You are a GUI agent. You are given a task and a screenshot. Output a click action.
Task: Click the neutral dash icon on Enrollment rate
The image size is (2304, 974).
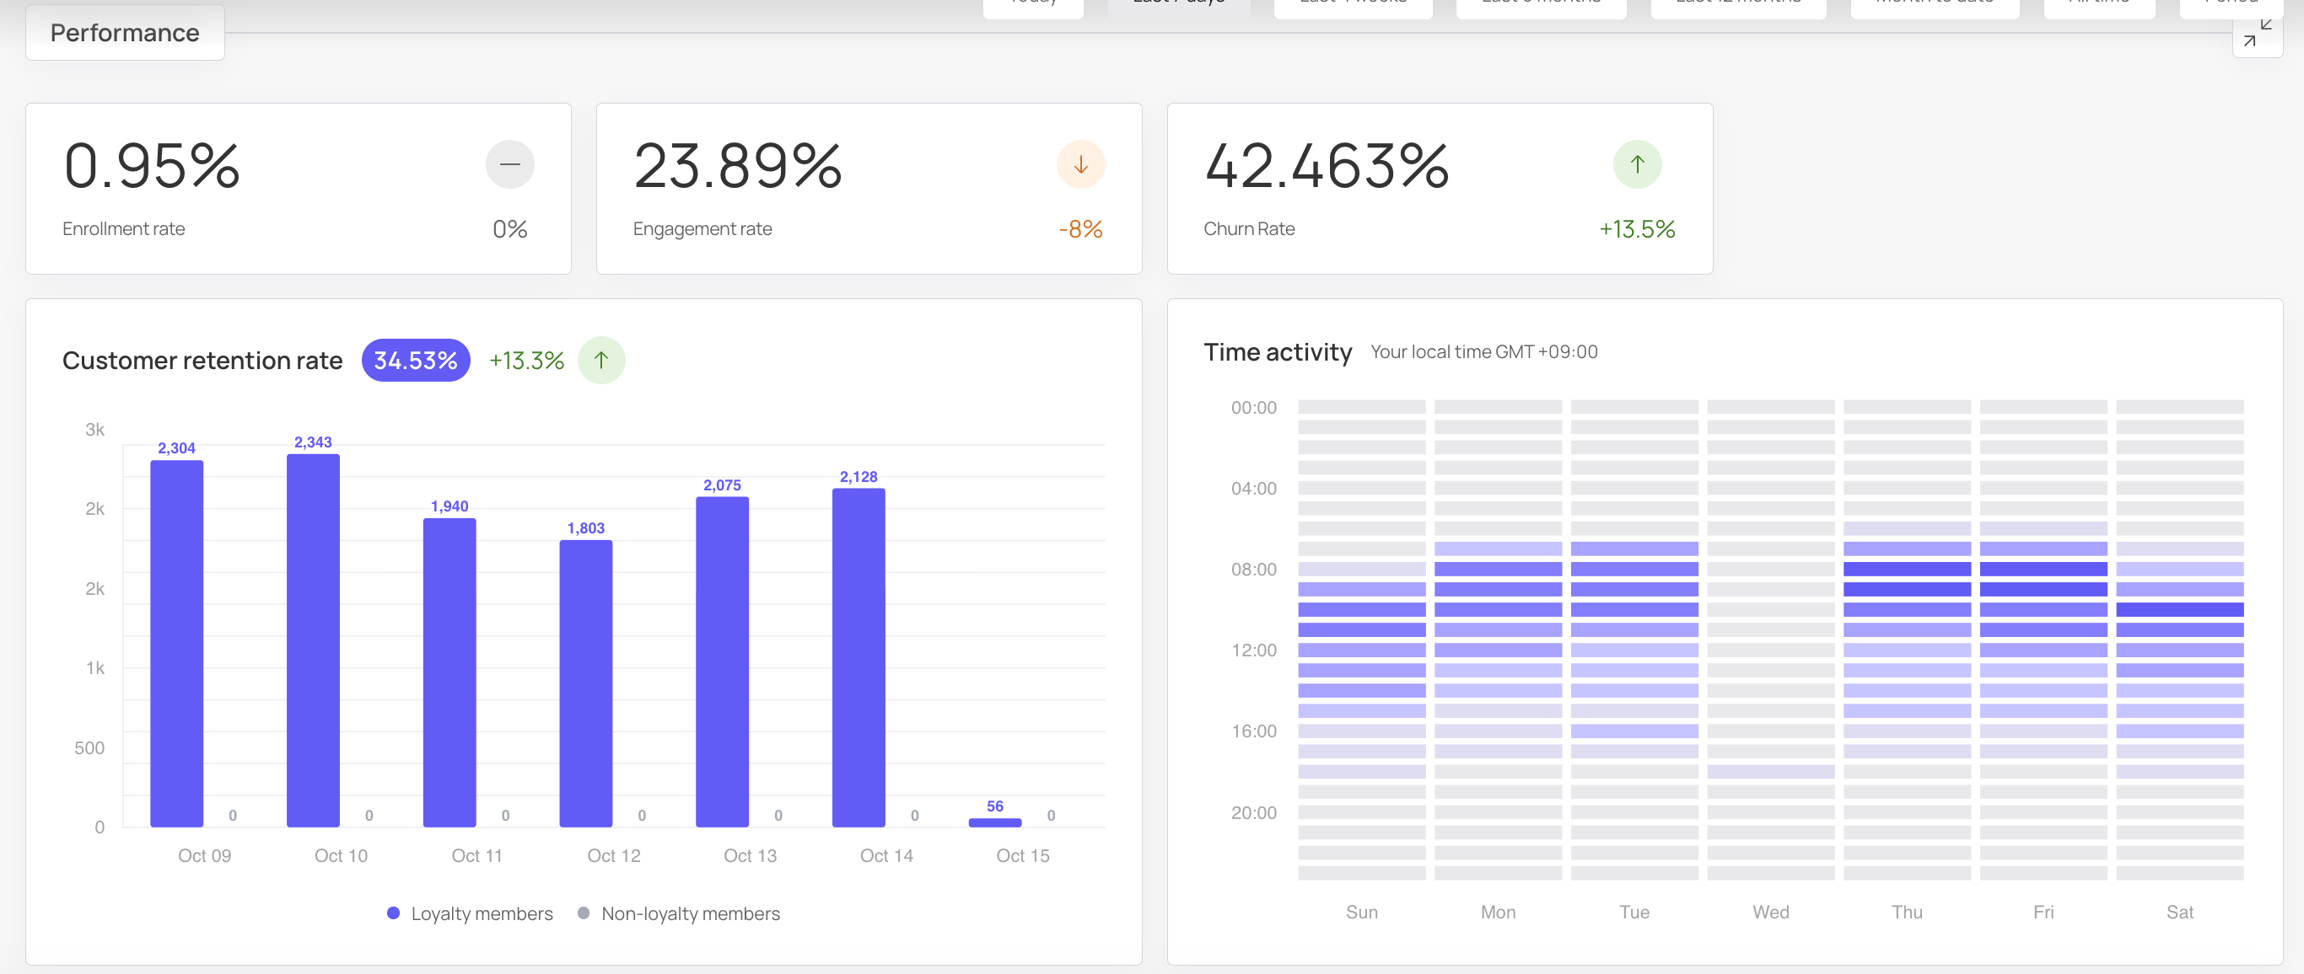(510, 164)
